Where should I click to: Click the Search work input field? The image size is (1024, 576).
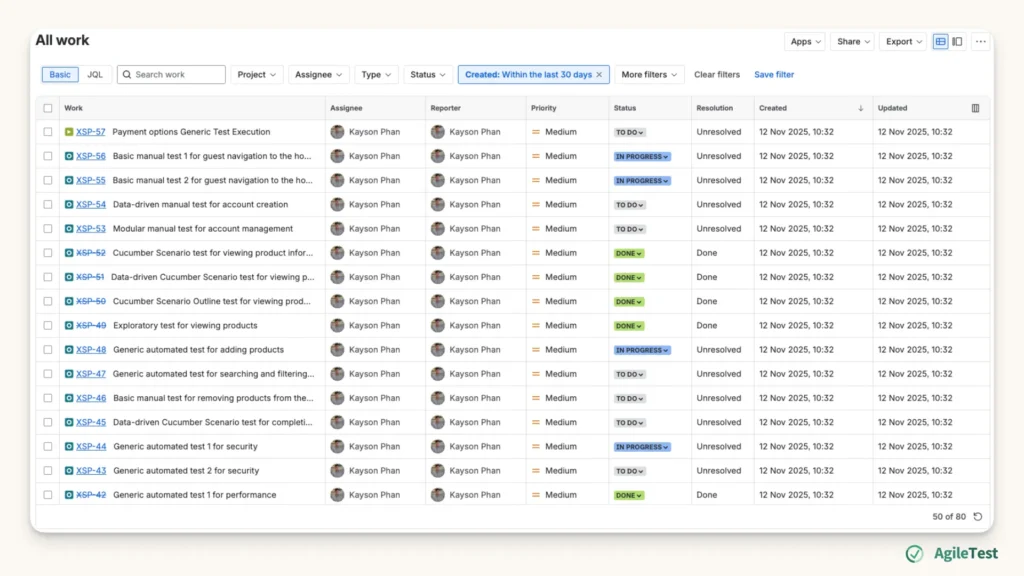coord(171,75)
